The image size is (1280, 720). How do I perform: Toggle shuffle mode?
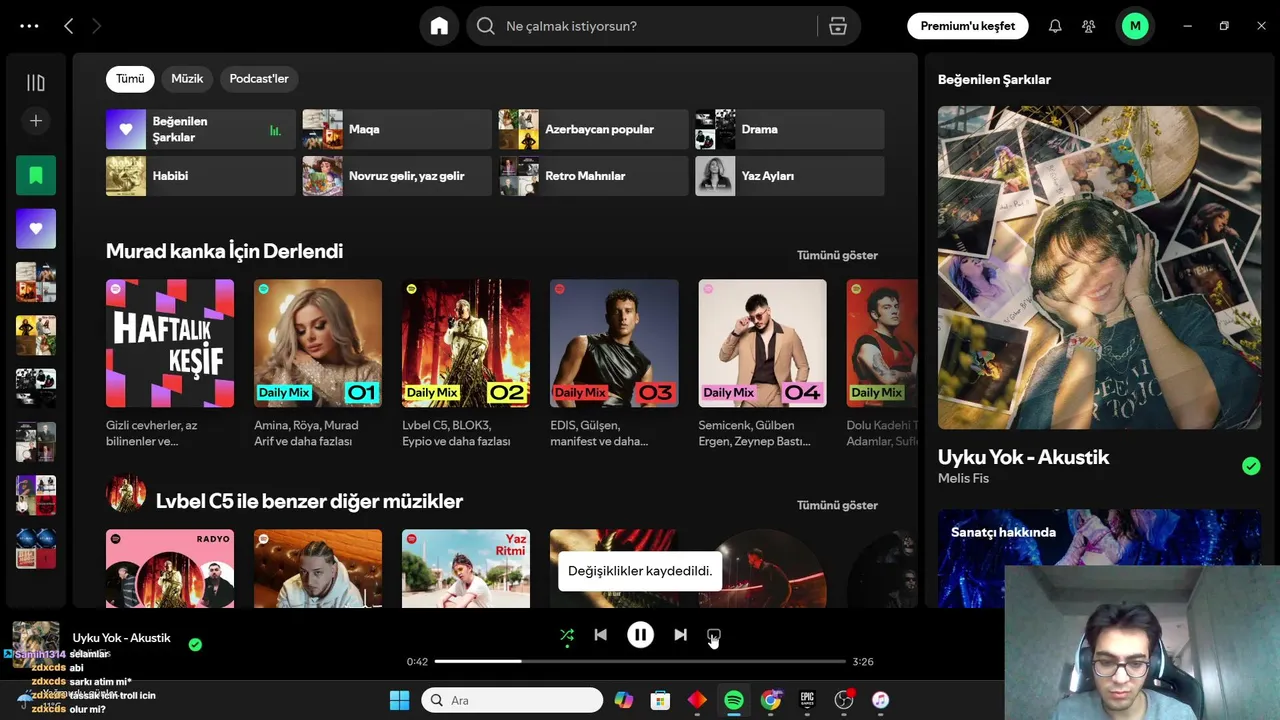tap(567, 635)
